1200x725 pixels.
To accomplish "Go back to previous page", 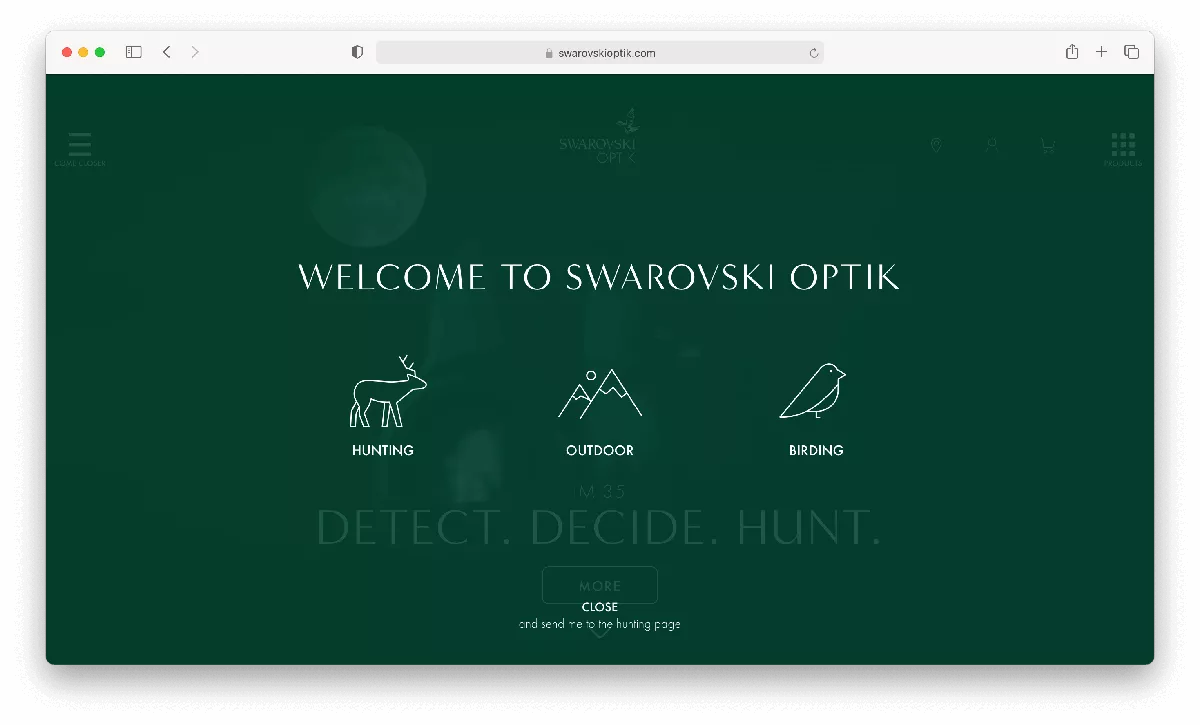I will [x=167, y=52].
